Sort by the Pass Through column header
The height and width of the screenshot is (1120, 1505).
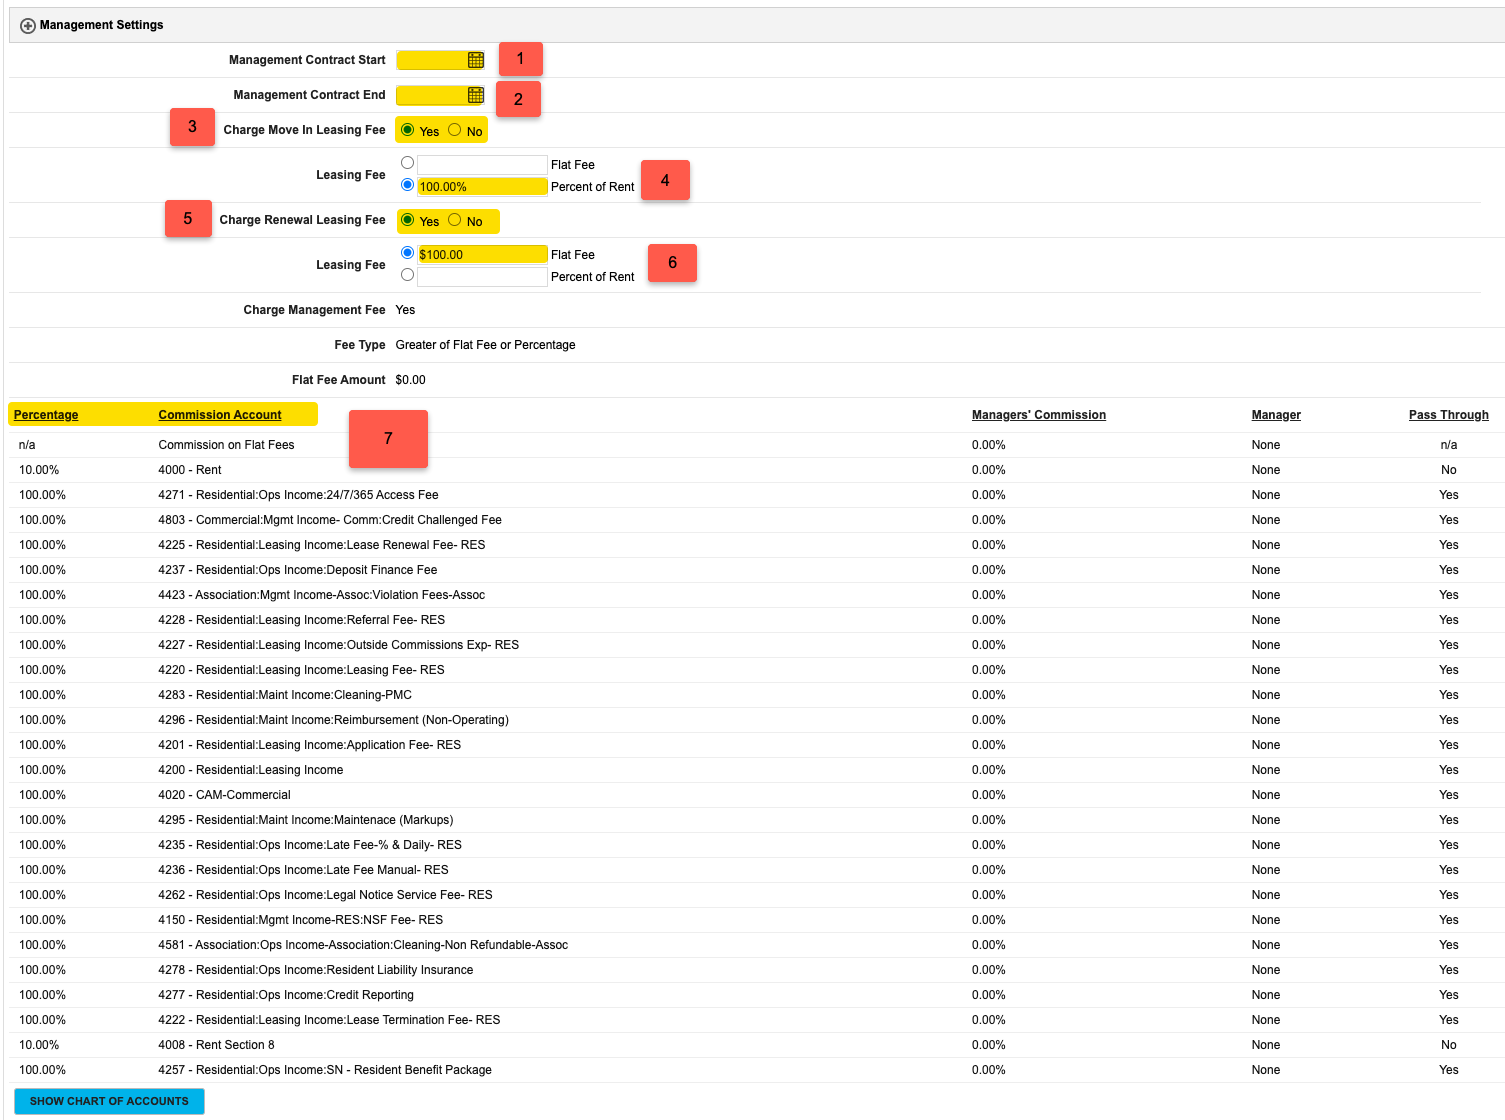point(1448,415)
